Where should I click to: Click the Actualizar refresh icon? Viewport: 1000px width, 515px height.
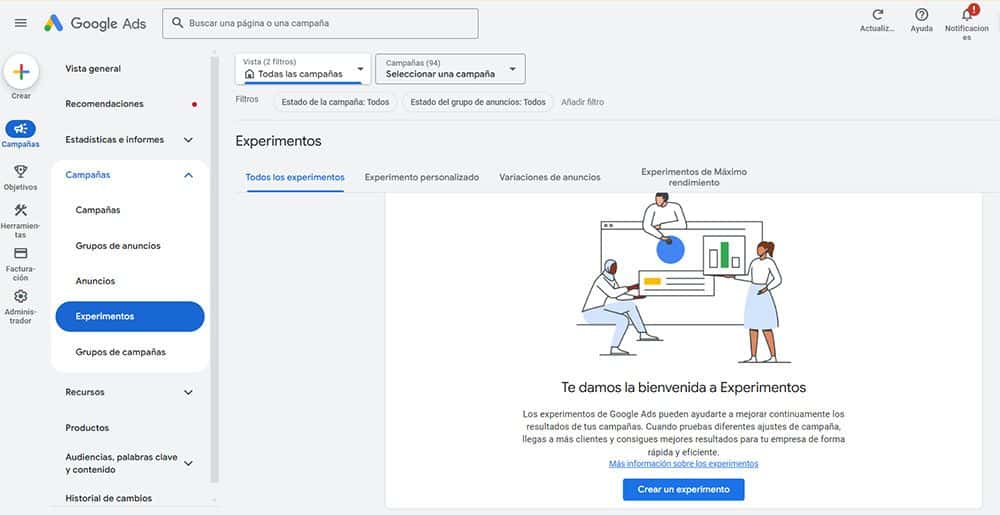click(878, 15)
